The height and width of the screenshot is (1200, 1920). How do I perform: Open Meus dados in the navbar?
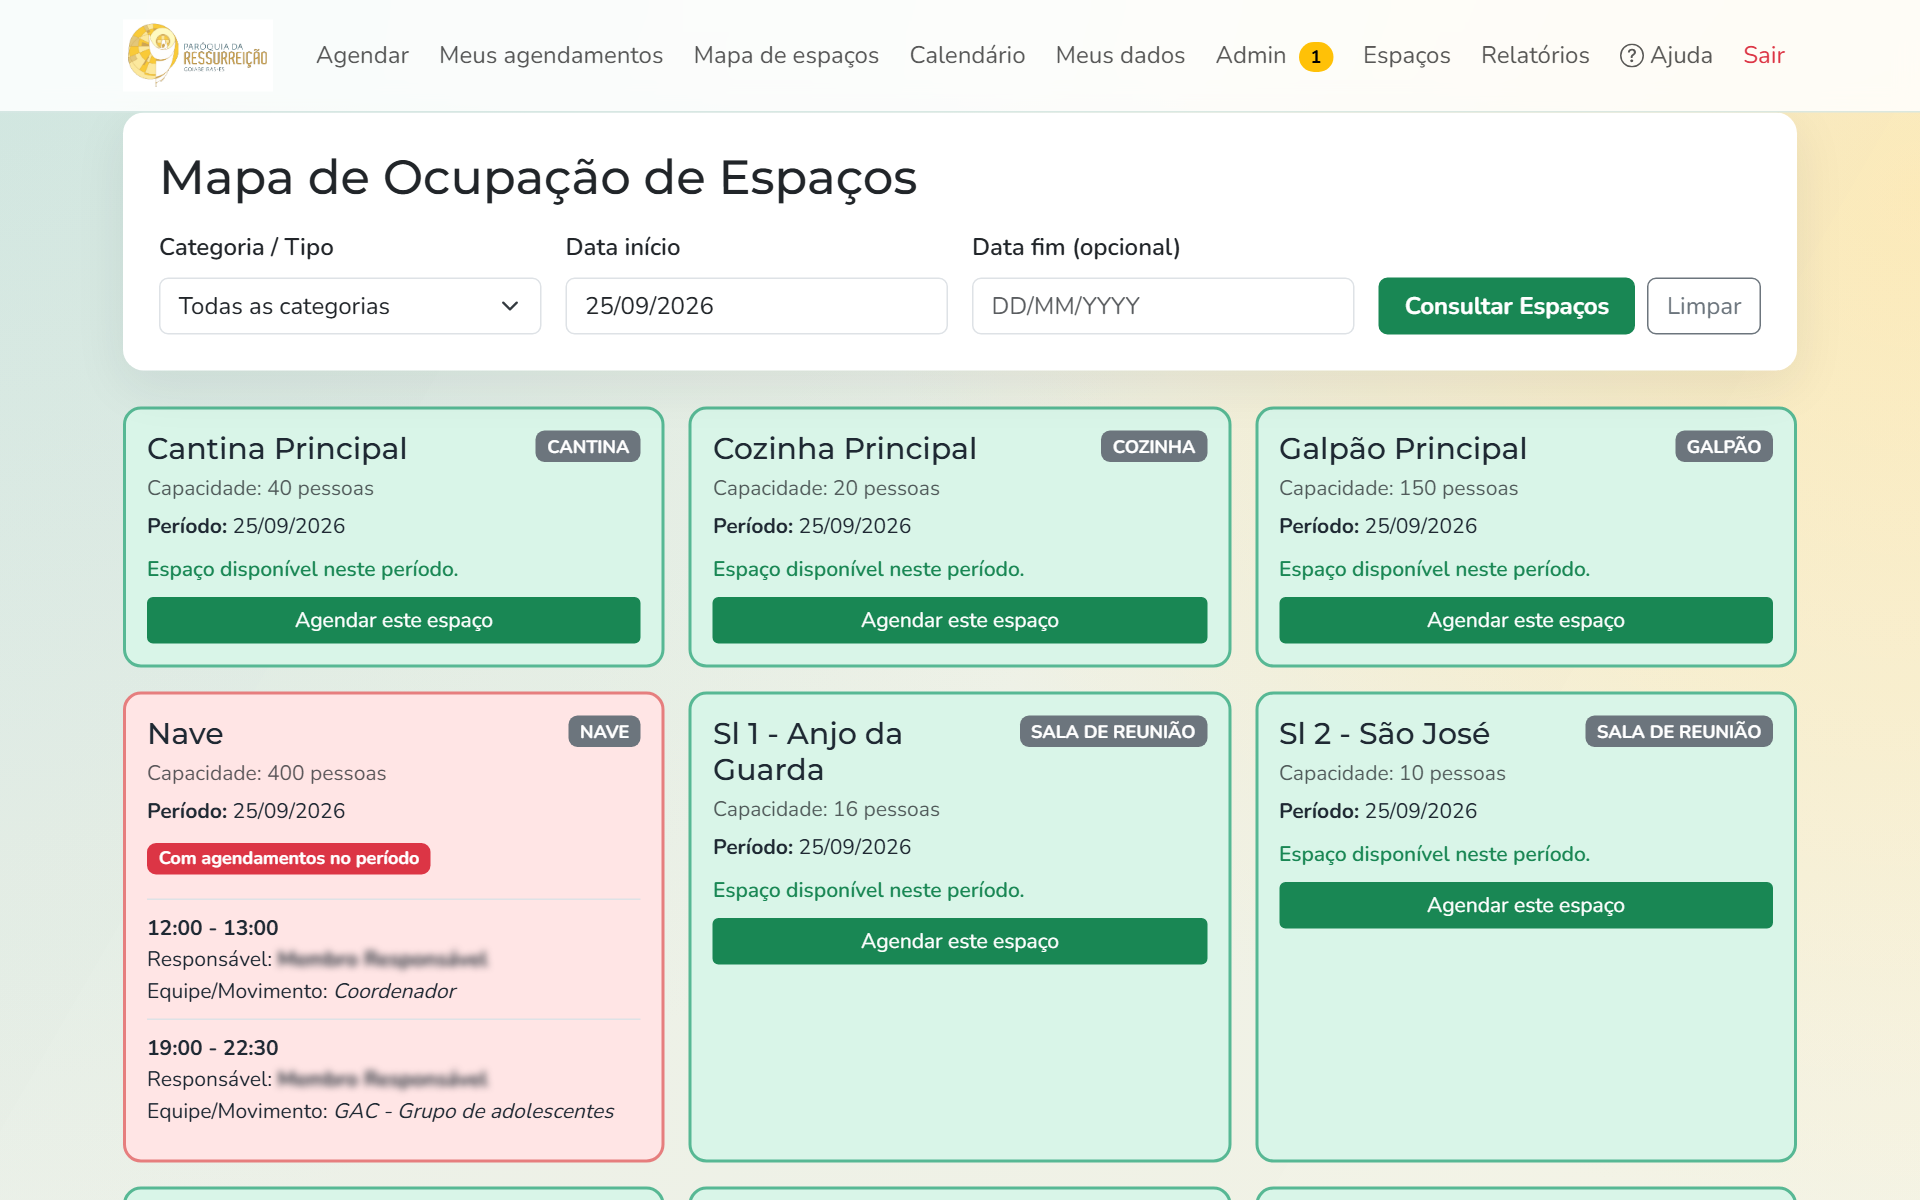coord(1120,55)
